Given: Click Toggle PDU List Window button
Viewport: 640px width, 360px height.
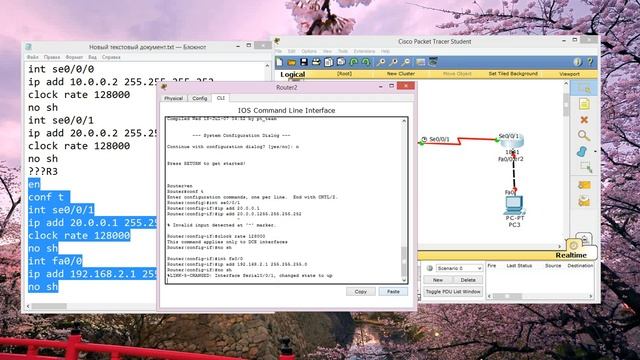Looking at the screenshot, I should coord(453,292).
